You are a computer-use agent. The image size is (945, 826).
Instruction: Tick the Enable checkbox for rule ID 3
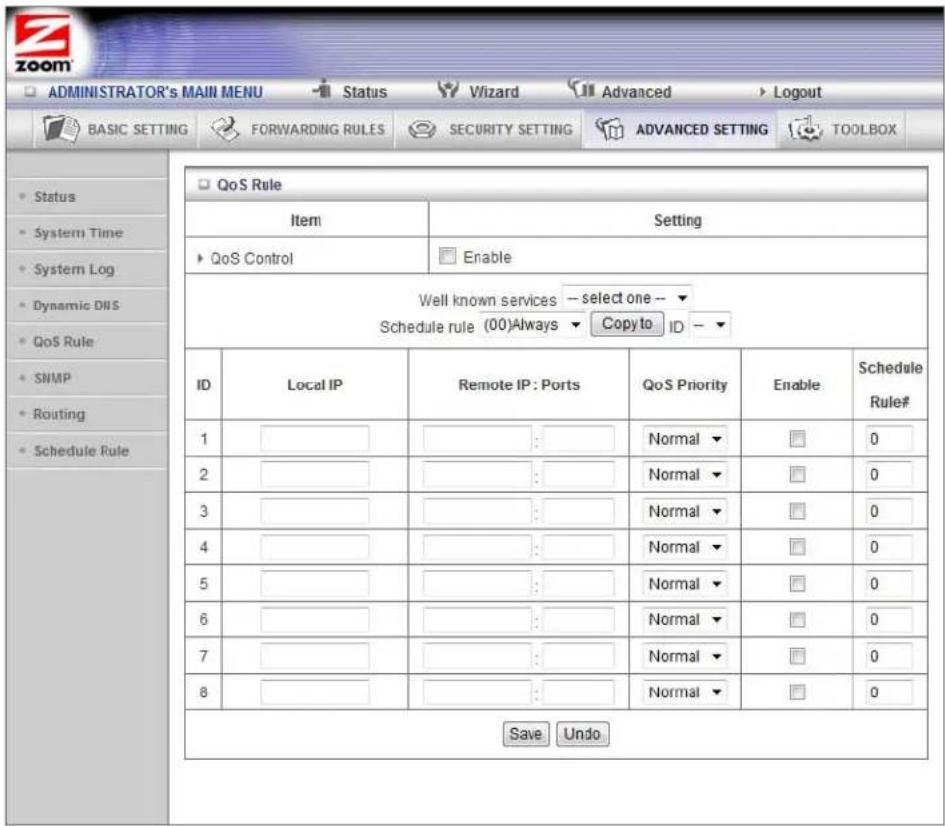[797, 511]
